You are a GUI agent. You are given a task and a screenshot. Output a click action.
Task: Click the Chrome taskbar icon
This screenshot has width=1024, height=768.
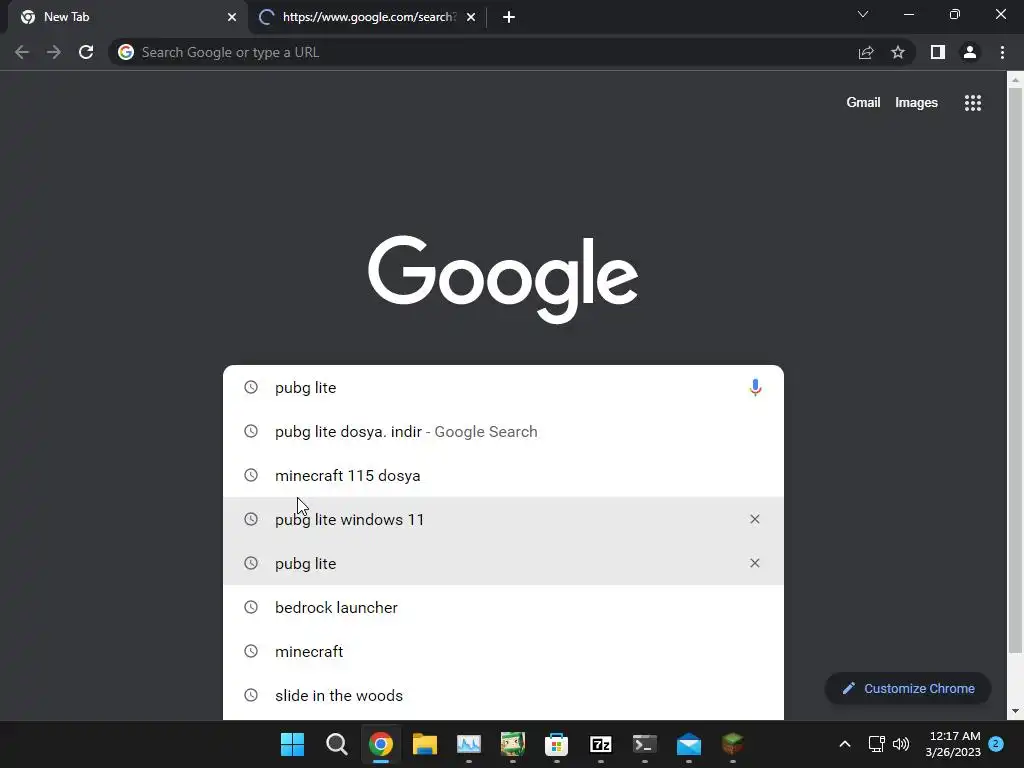pos(381,744)
